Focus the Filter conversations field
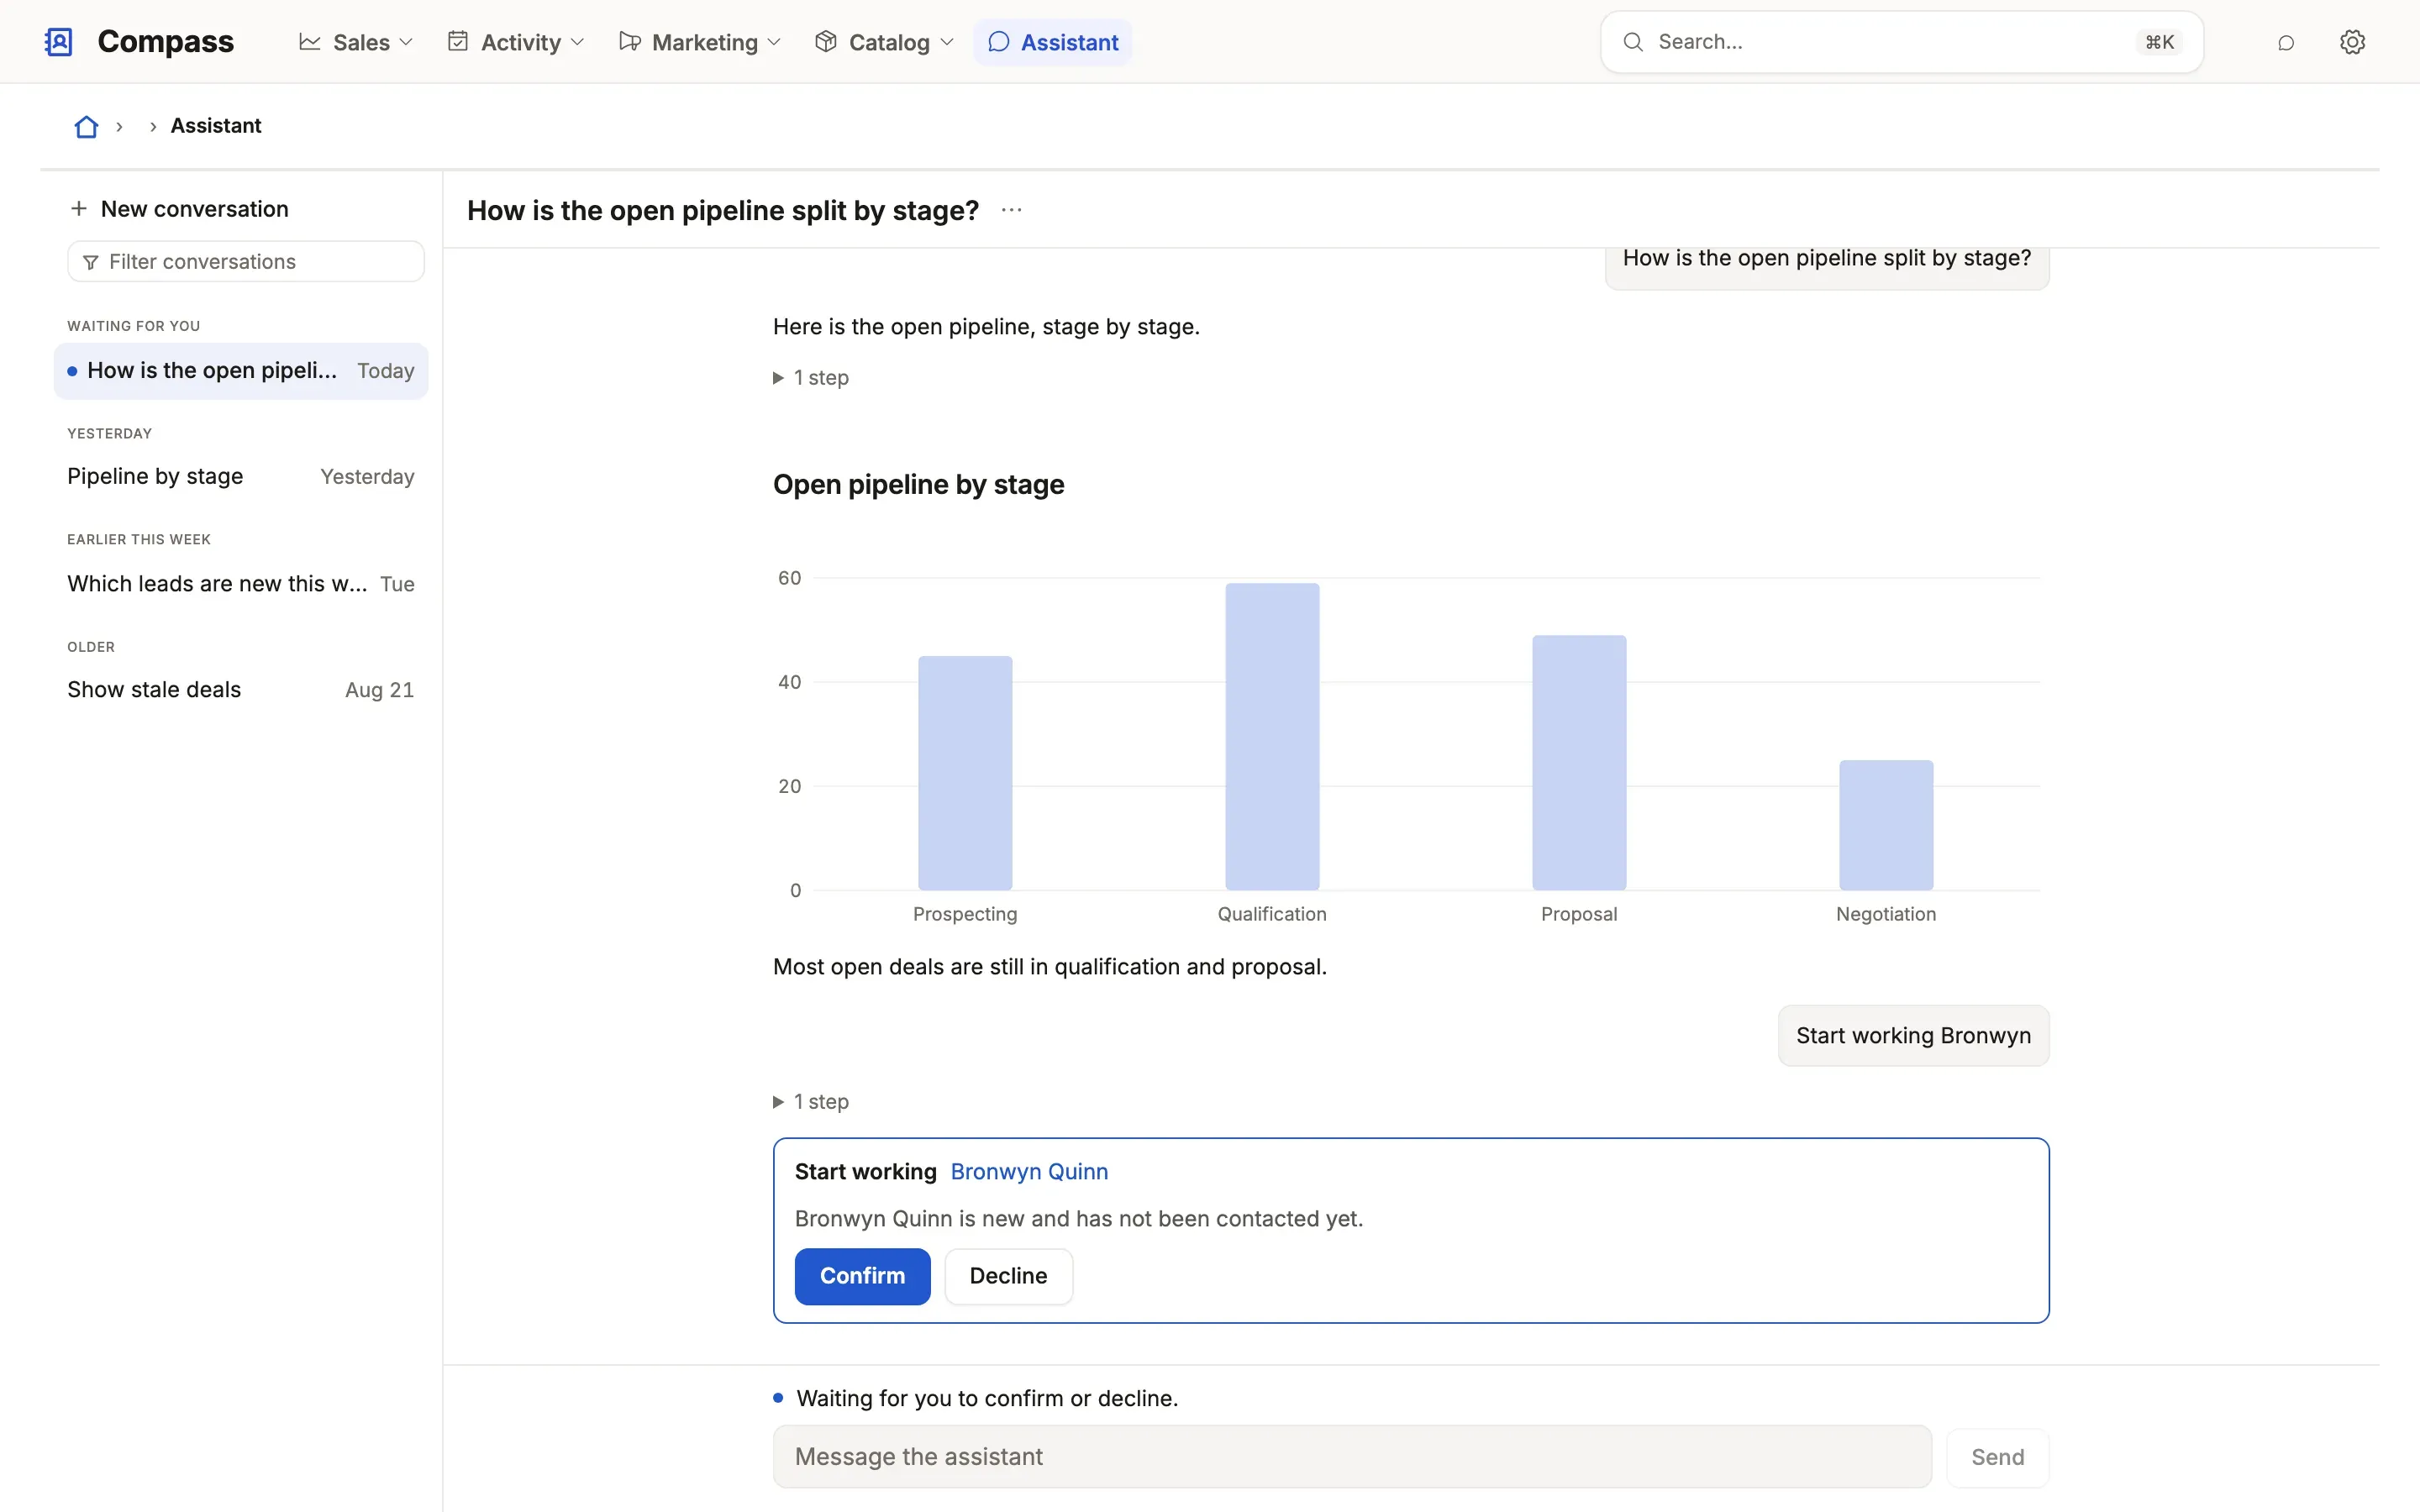The height and width of the screenshot is (1512, 2420). [246, 261]
